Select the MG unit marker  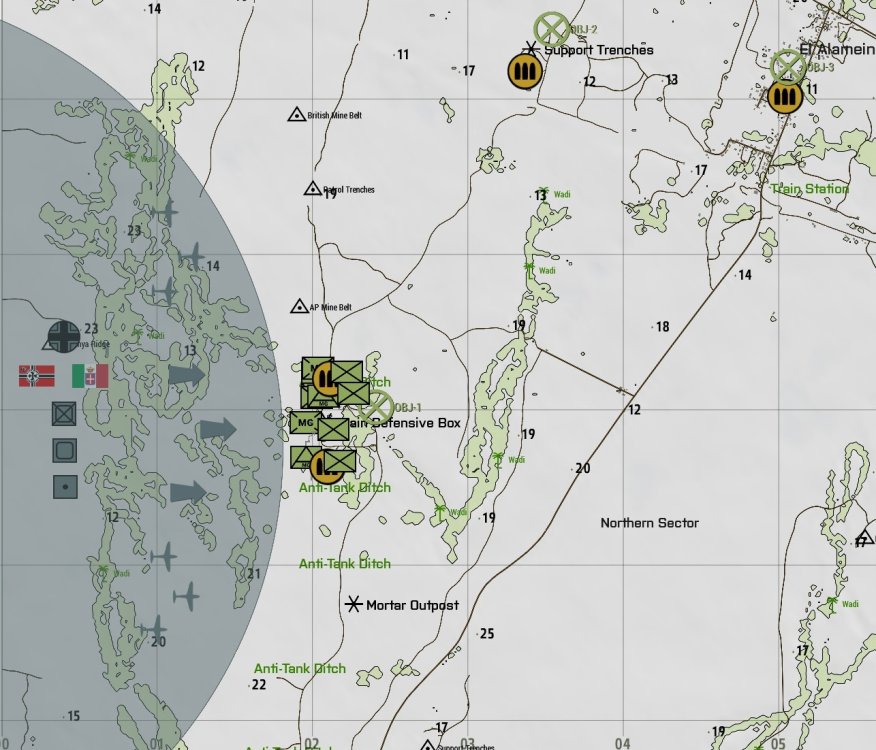tap(304, 423)
